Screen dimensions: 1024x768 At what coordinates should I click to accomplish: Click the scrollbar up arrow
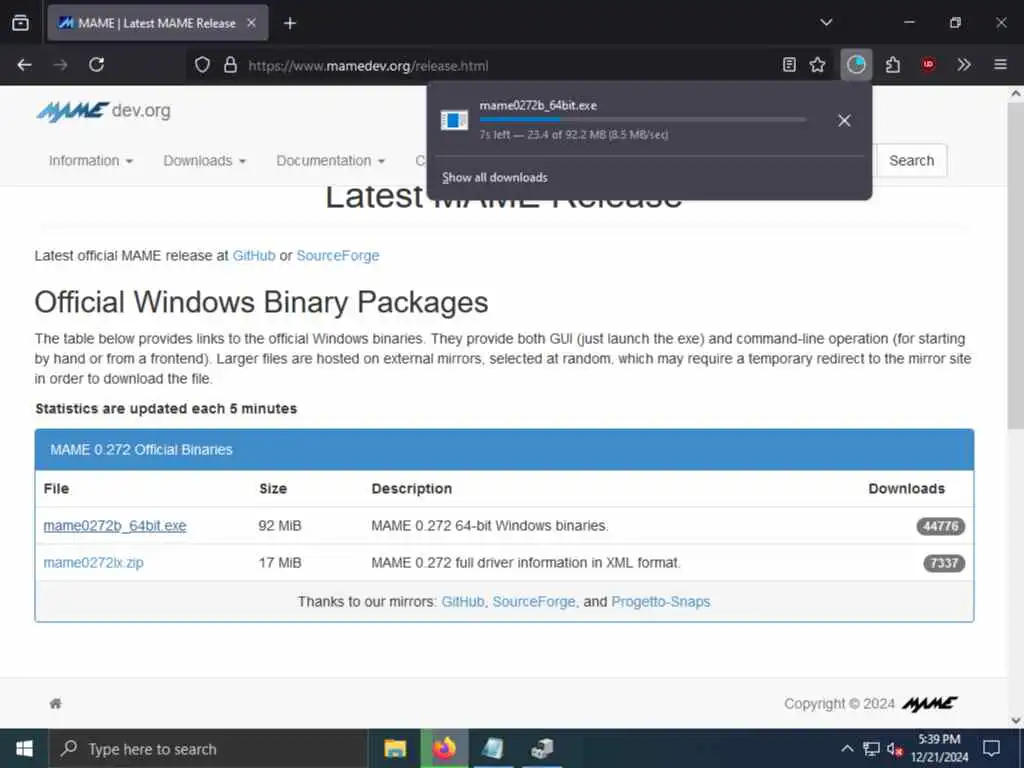coord(1016,93)
